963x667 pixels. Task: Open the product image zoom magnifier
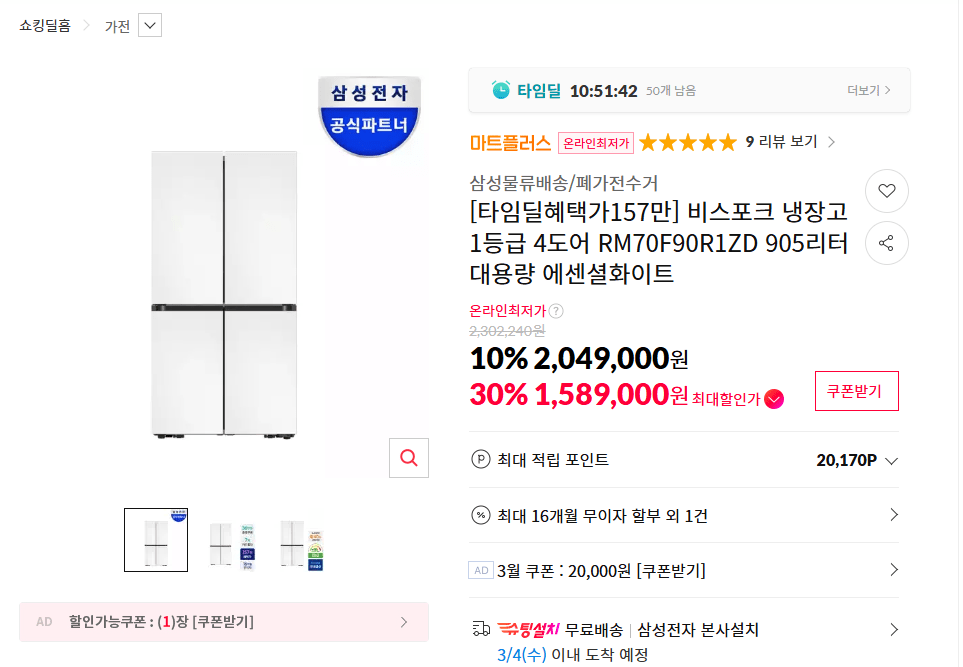(x=408, y=458)
